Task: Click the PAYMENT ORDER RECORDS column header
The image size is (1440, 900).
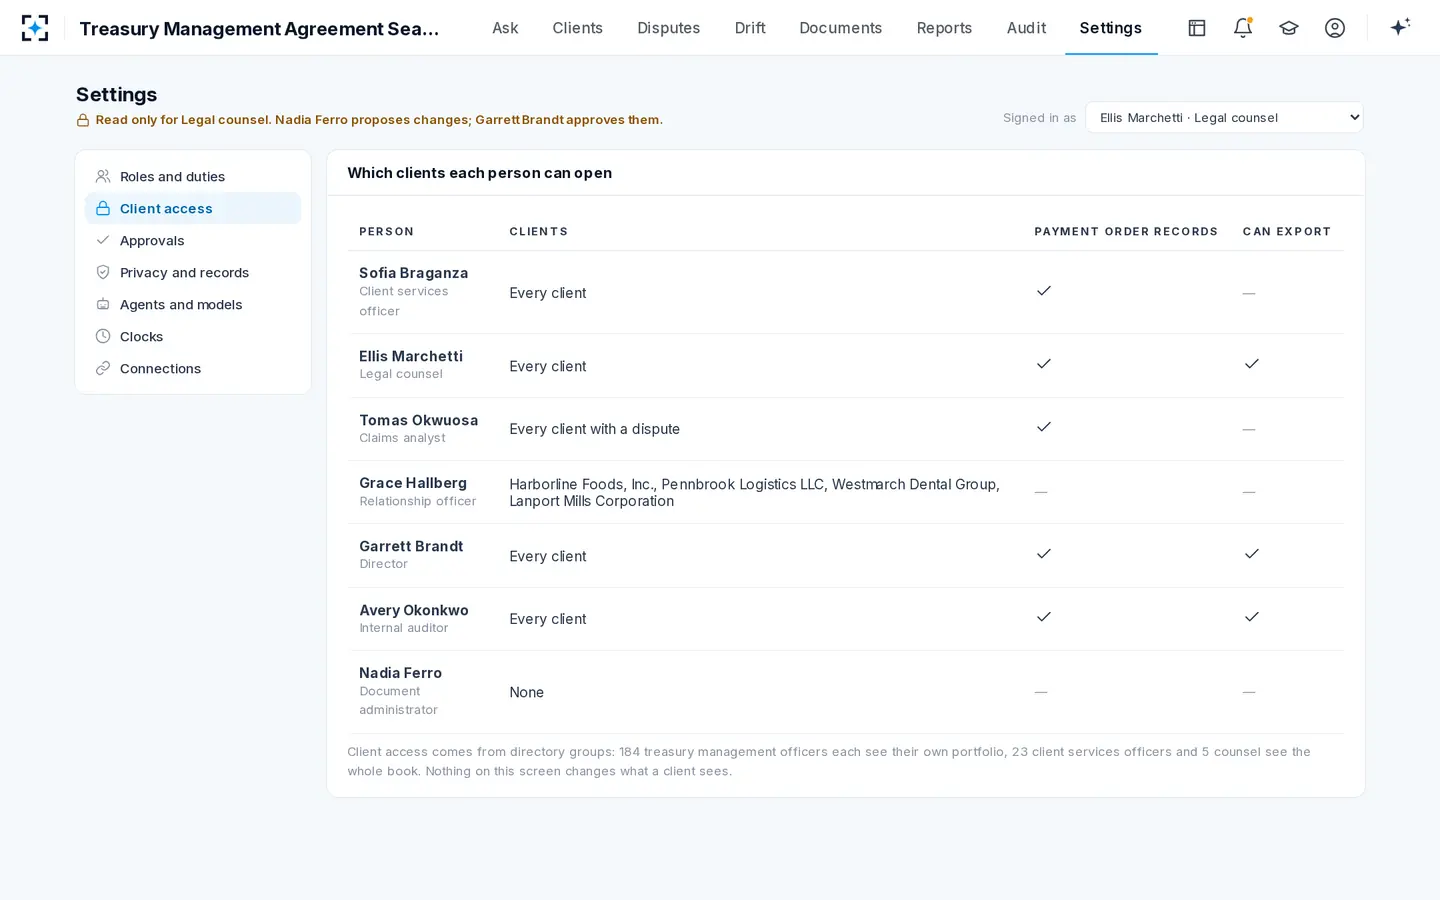Action: (1126, 231)
